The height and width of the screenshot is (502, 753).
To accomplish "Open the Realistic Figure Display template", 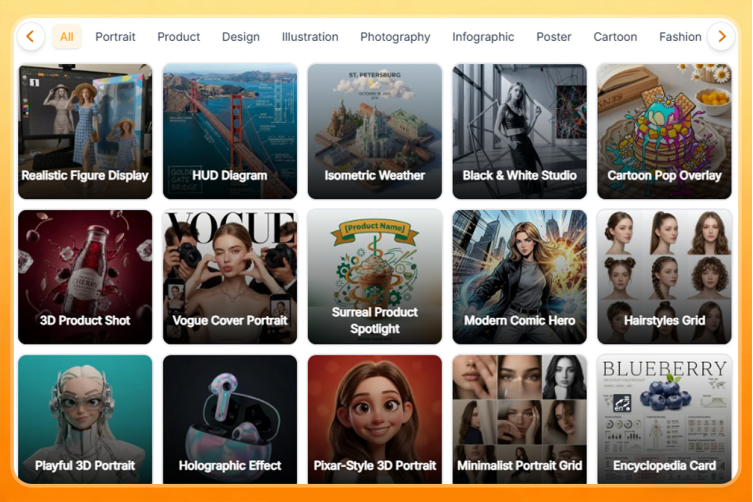I will 85,131.
